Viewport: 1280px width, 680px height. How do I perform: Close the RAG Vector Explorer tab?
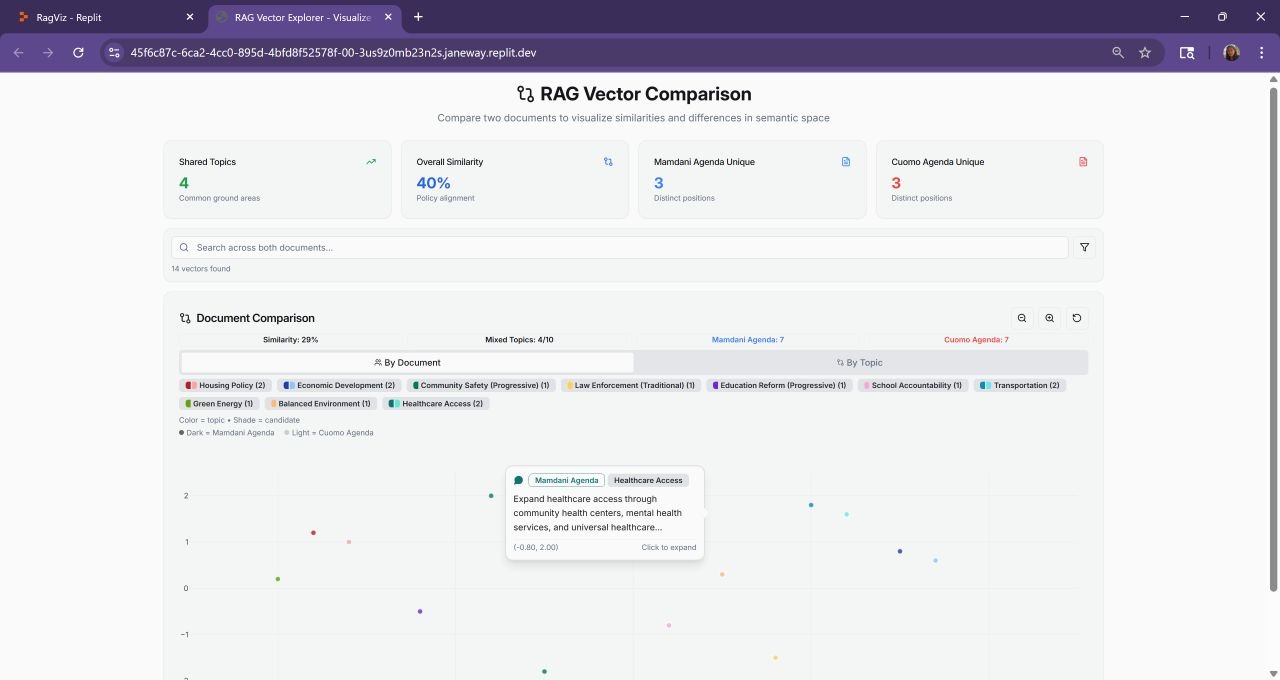pyautogui.click(x=388, y=17)
